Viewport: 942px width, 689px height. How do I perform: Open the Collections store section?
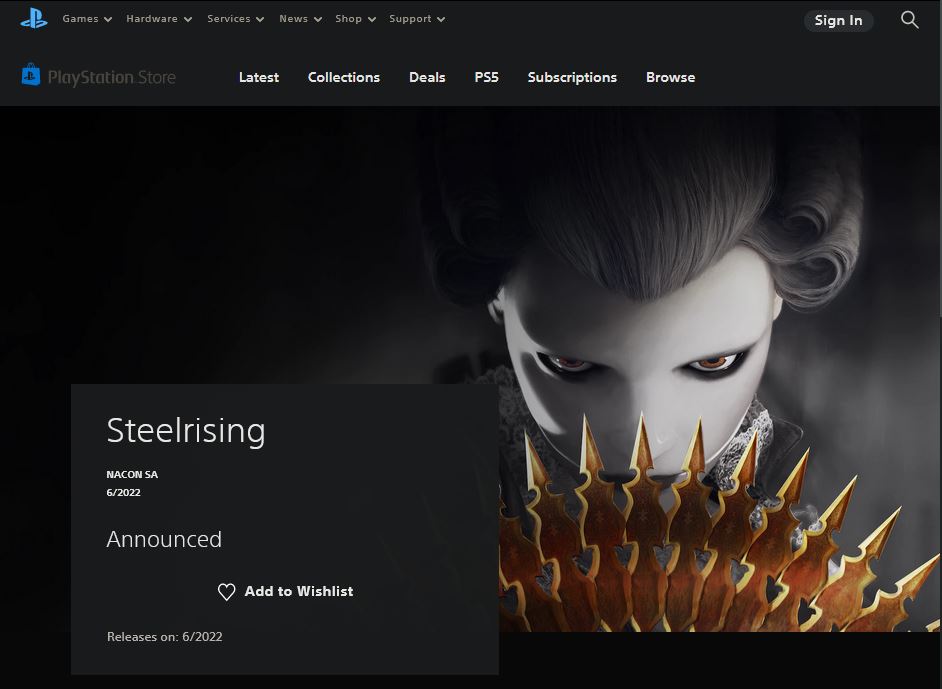(344, 77)
